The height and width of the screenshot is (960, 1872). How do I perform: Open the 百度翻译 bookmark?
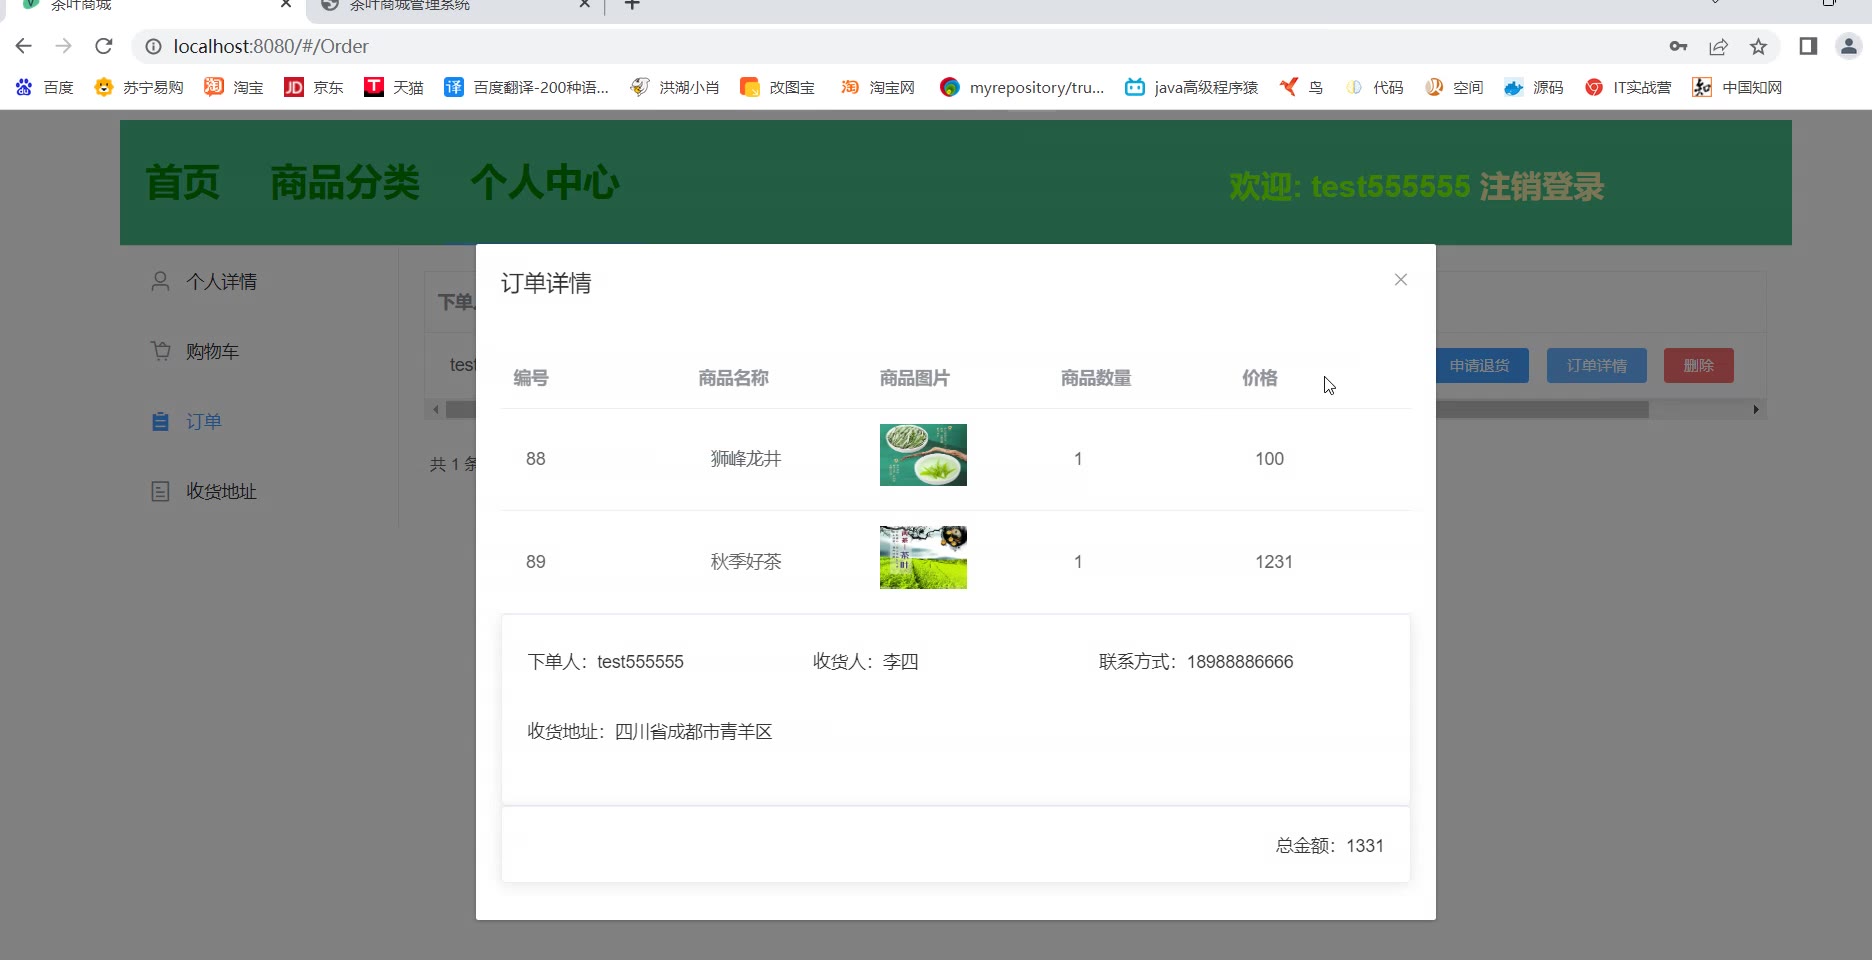tap(526, 88)
